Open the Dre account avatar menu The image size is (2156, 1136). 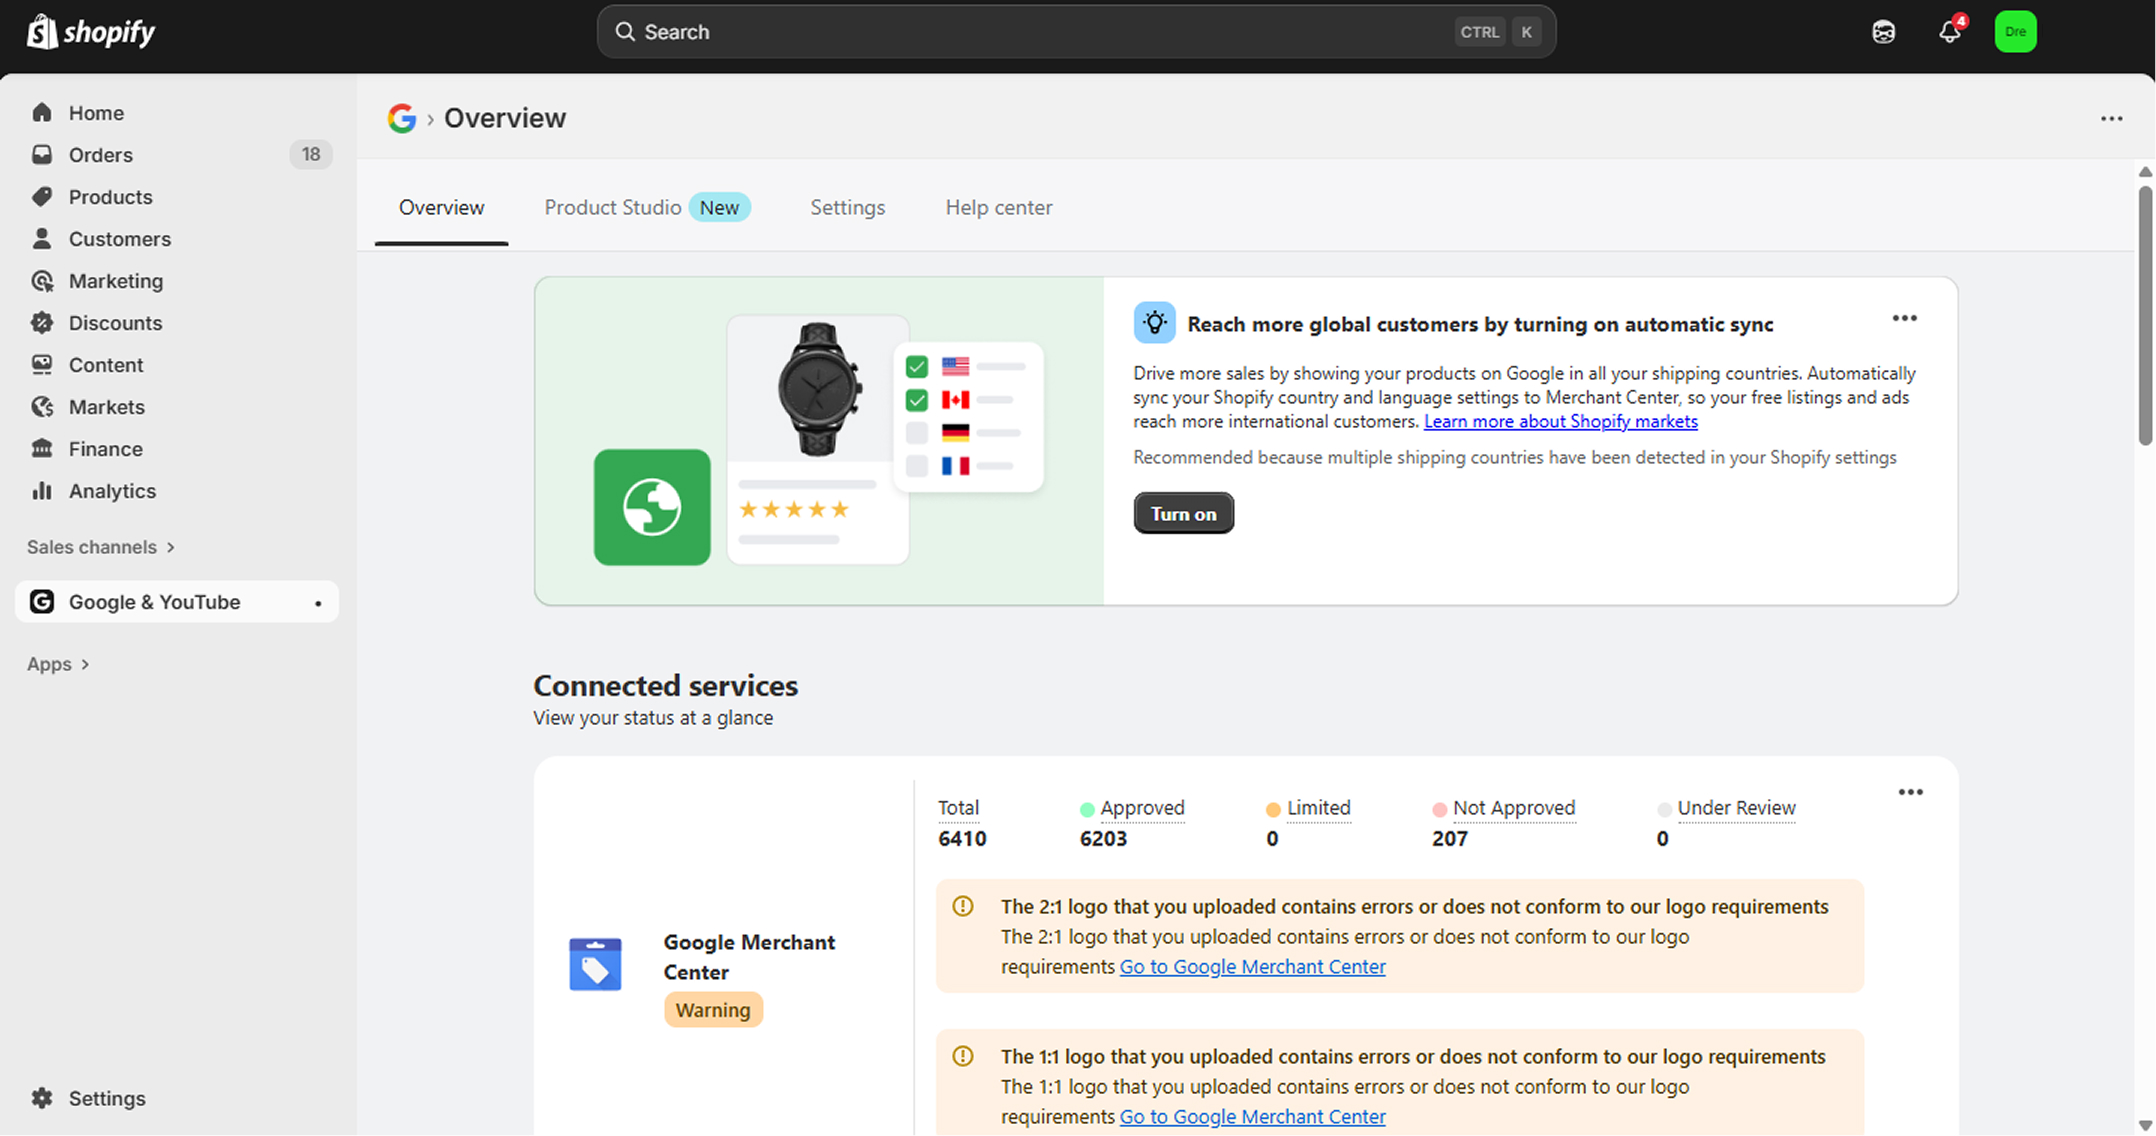2015,32
